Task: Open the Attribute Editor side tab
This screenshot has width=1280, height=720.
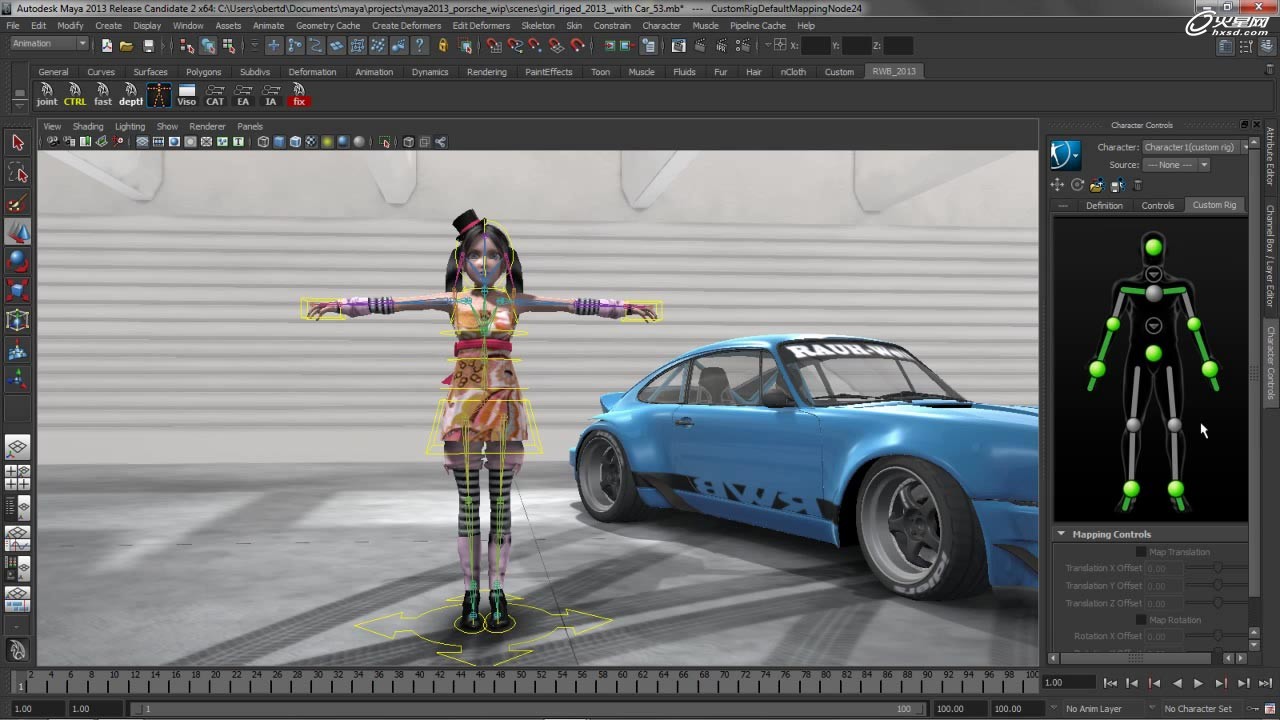Action: click(1271, 156)
